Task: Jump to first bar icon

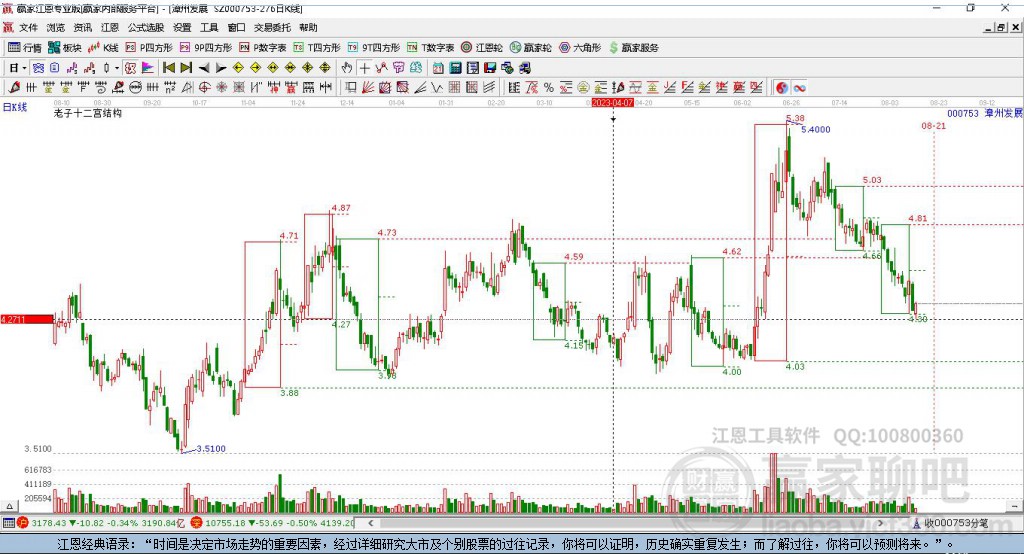Action: click(x=168, y=68)
